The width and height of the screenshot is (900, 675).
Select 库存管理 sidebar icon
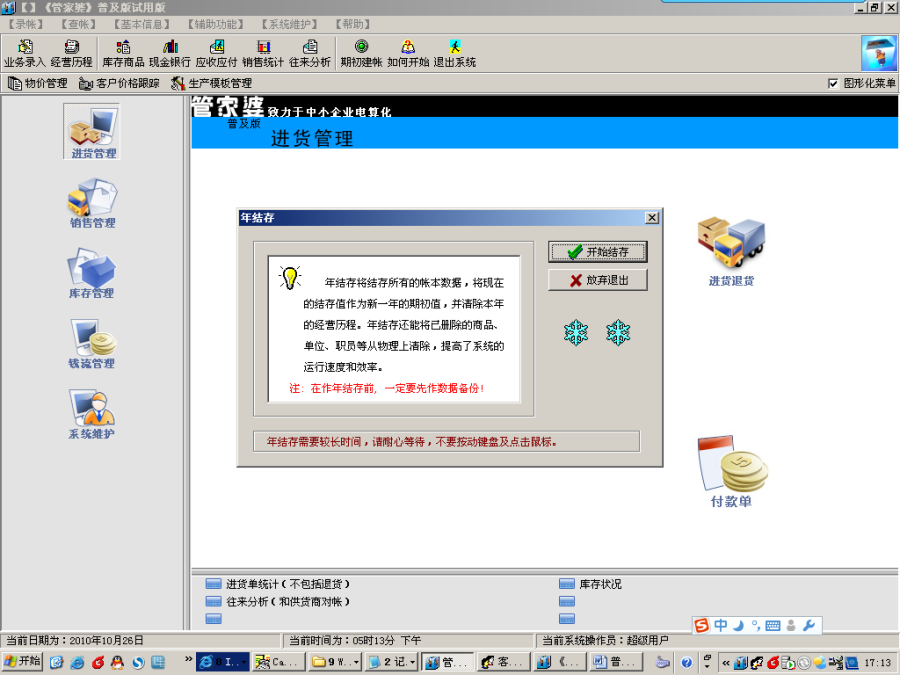(x=92, y=273)
